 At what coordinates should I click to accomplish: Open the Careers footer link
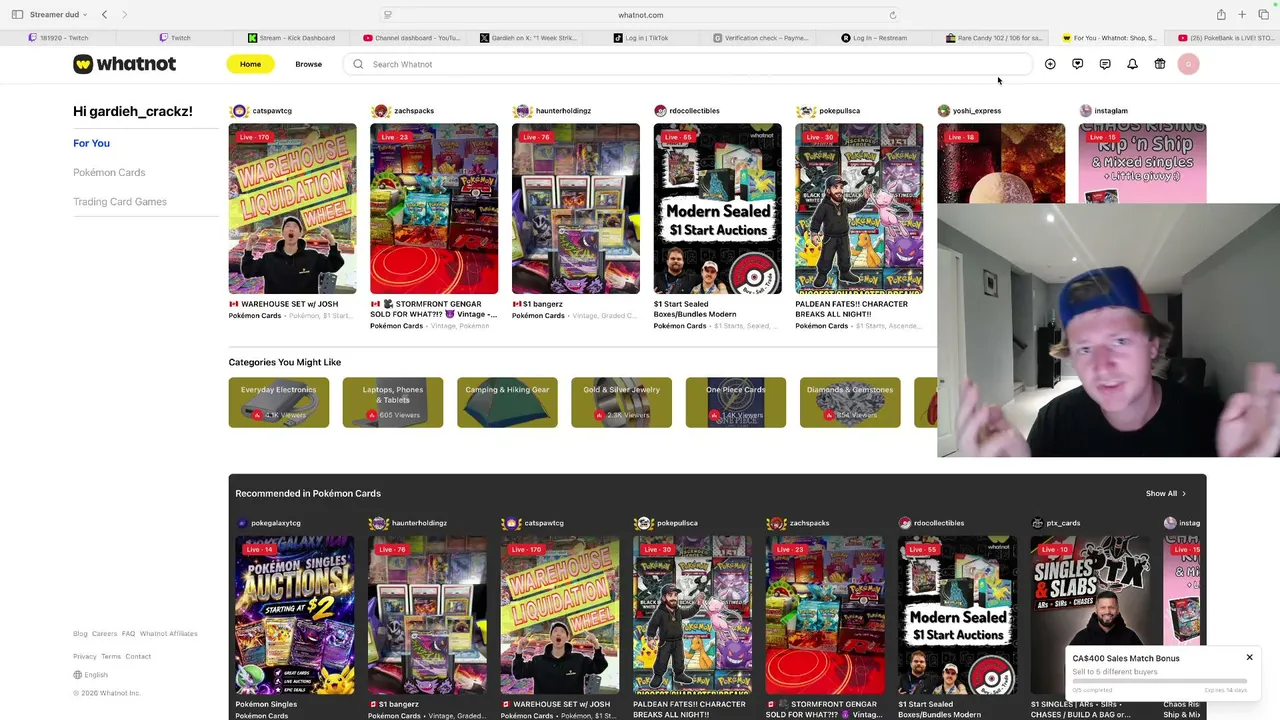tap(104, 634)
